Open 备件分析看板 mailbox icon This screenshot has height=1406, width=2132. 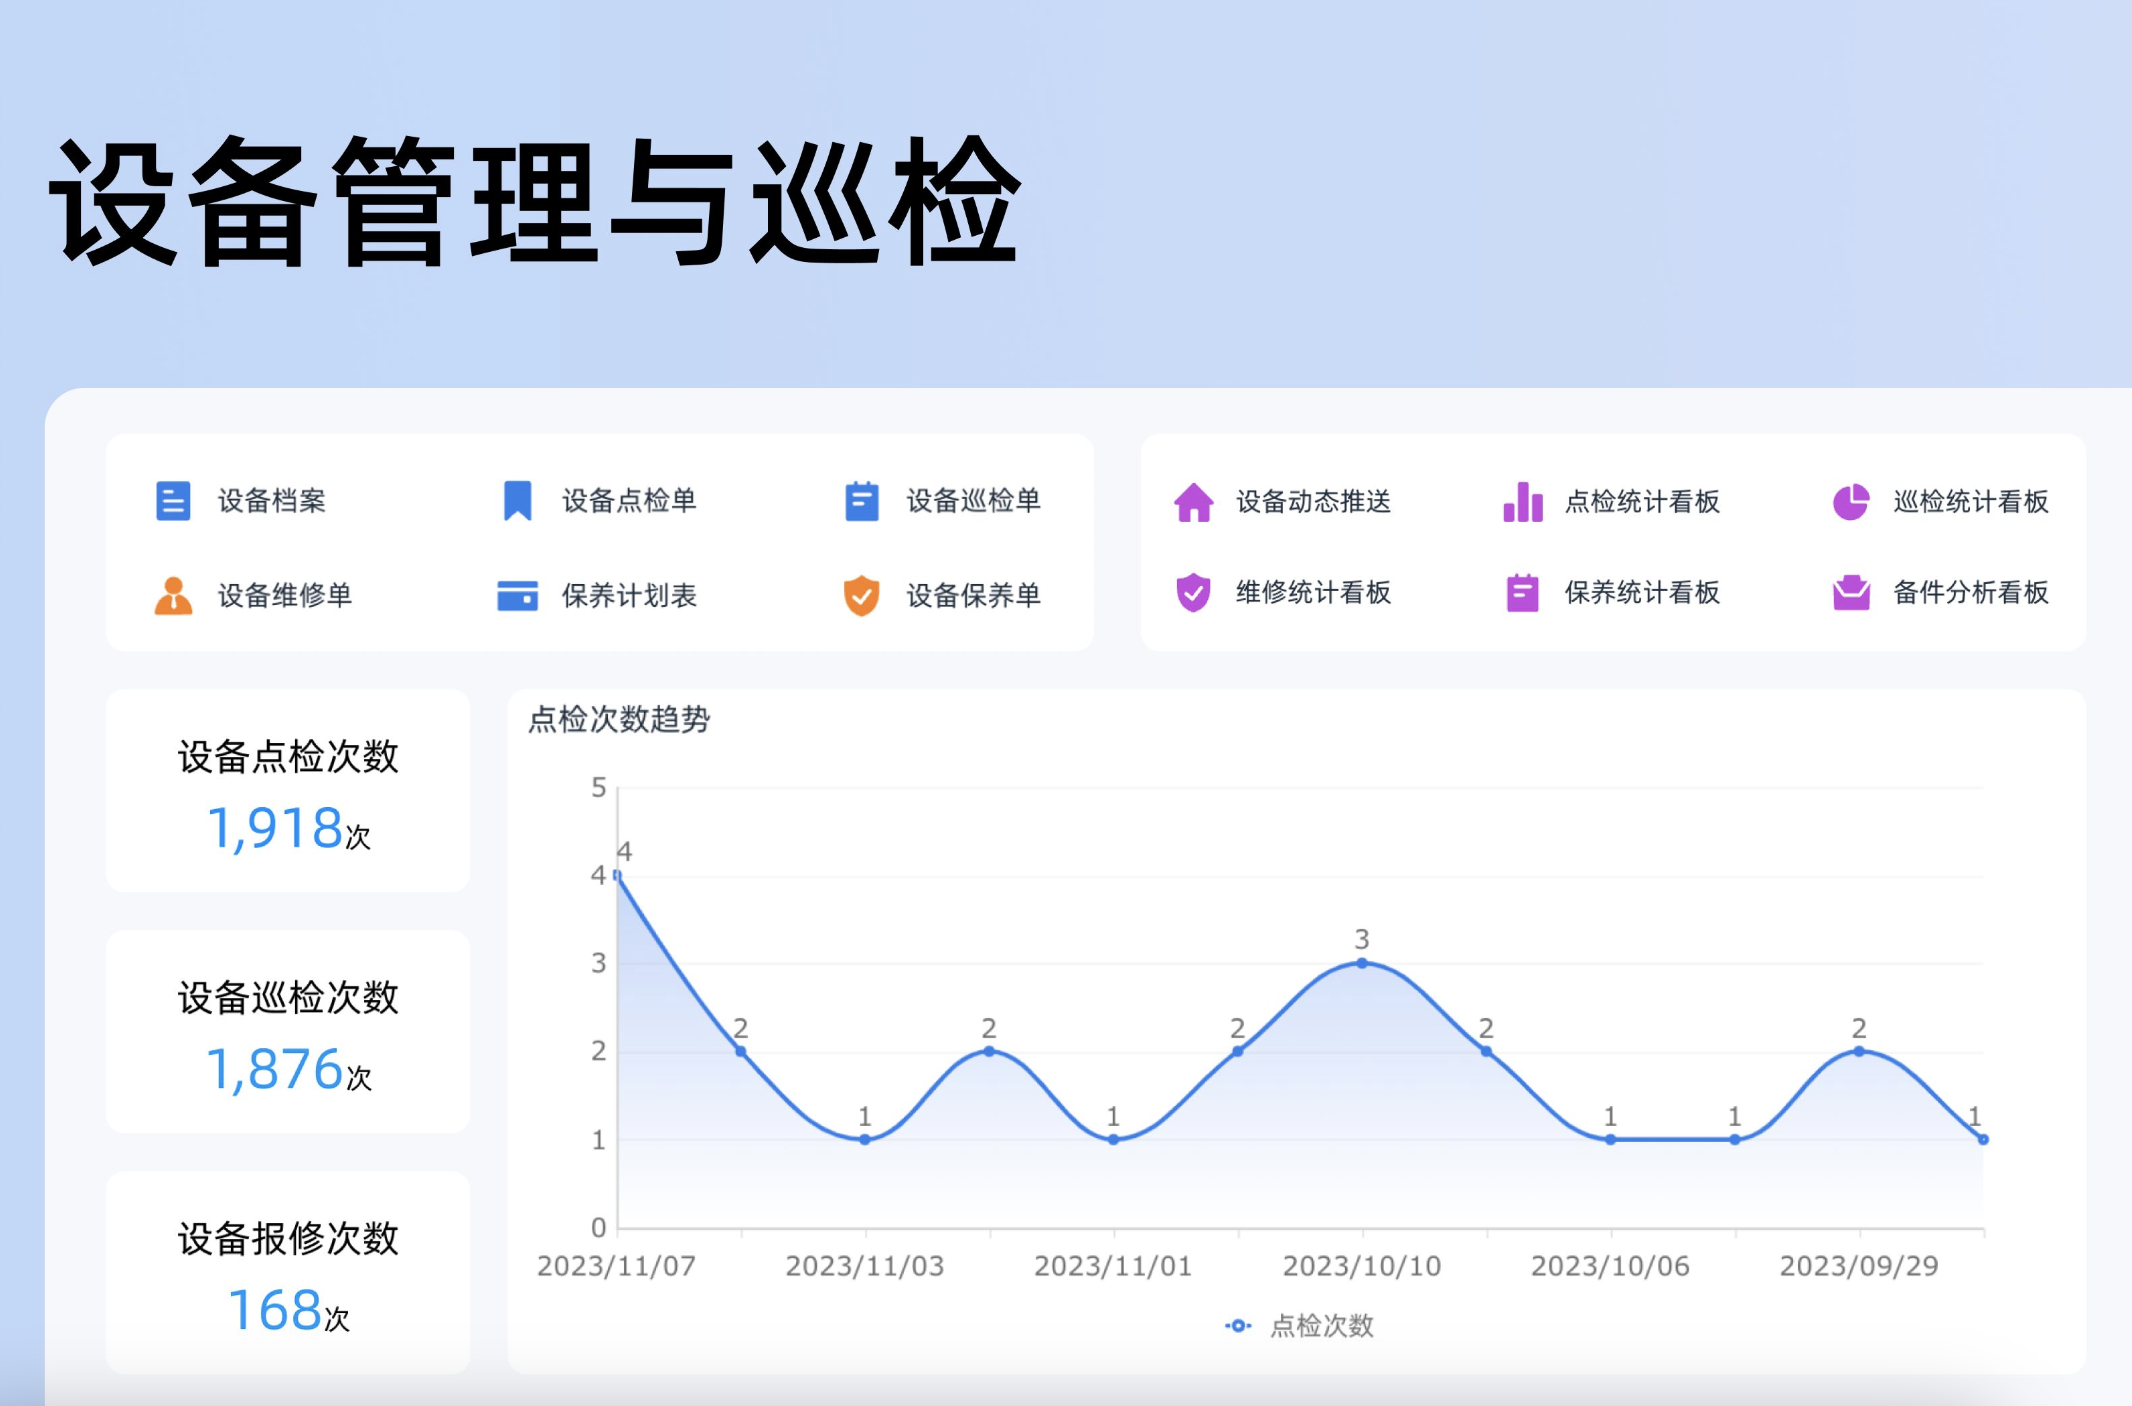pos(1854,593)
